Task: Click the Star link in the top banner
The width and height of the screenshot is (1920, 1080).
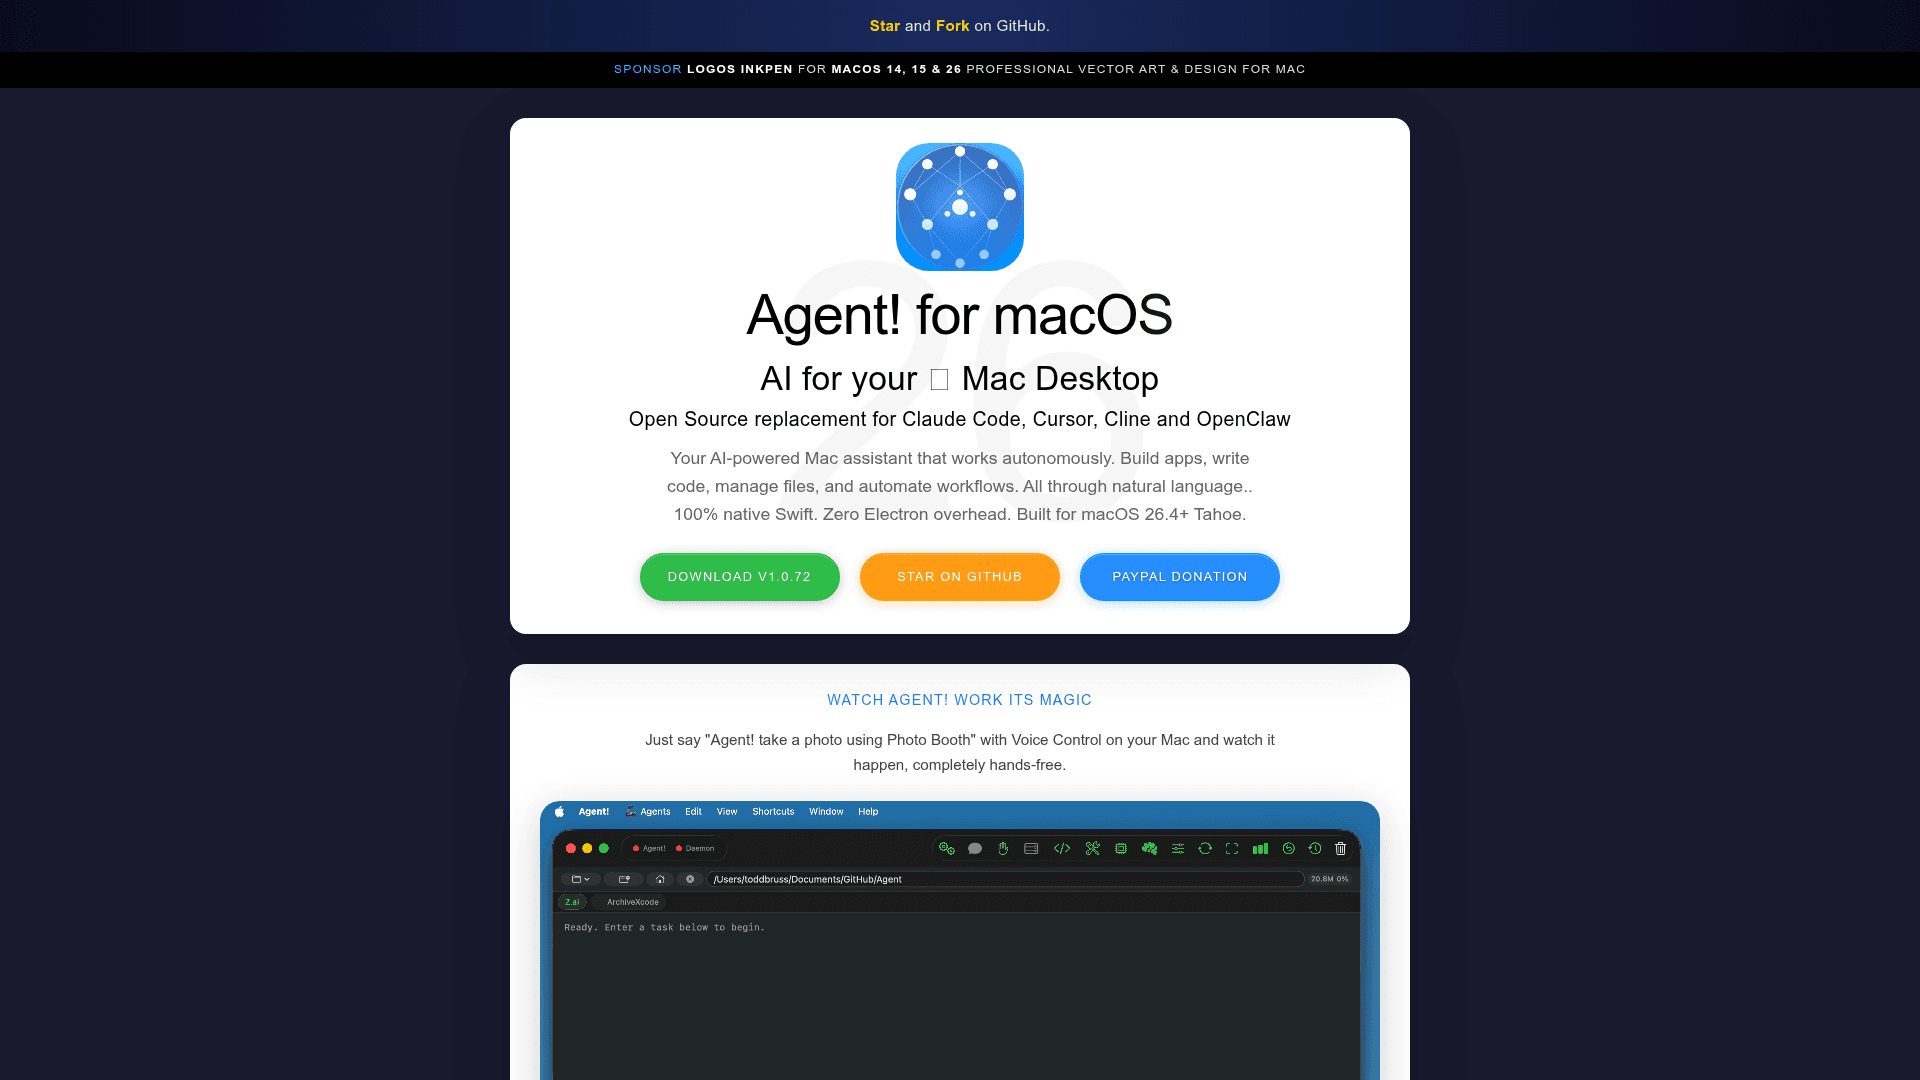Action: click(884, 26)
